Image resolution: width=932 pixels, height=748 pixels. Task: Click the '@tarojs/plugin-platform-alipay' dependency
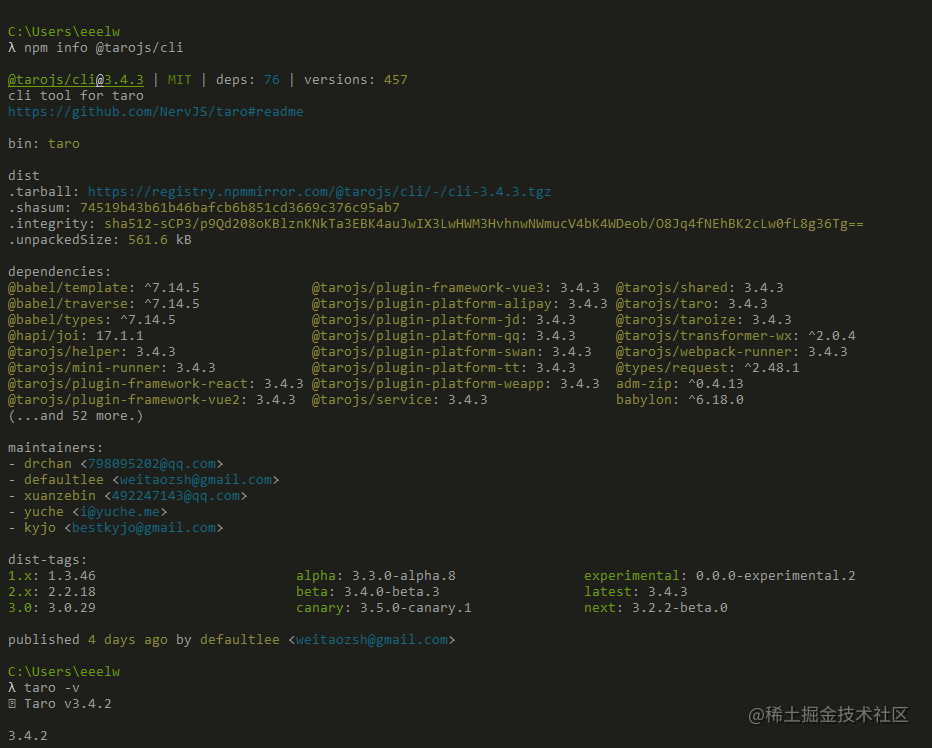[459, 304]
